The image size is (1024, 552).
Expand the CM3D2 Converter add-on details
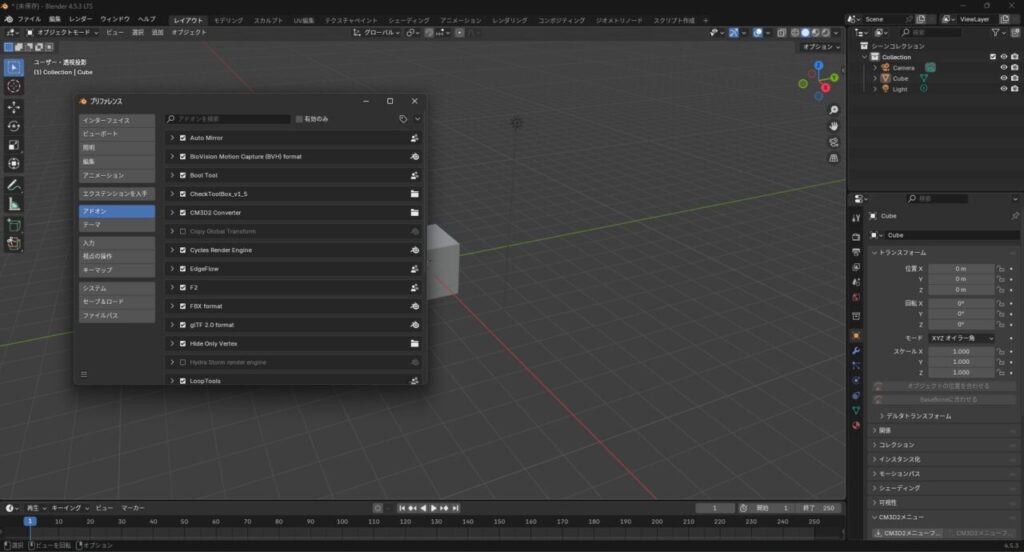(172, 212)
